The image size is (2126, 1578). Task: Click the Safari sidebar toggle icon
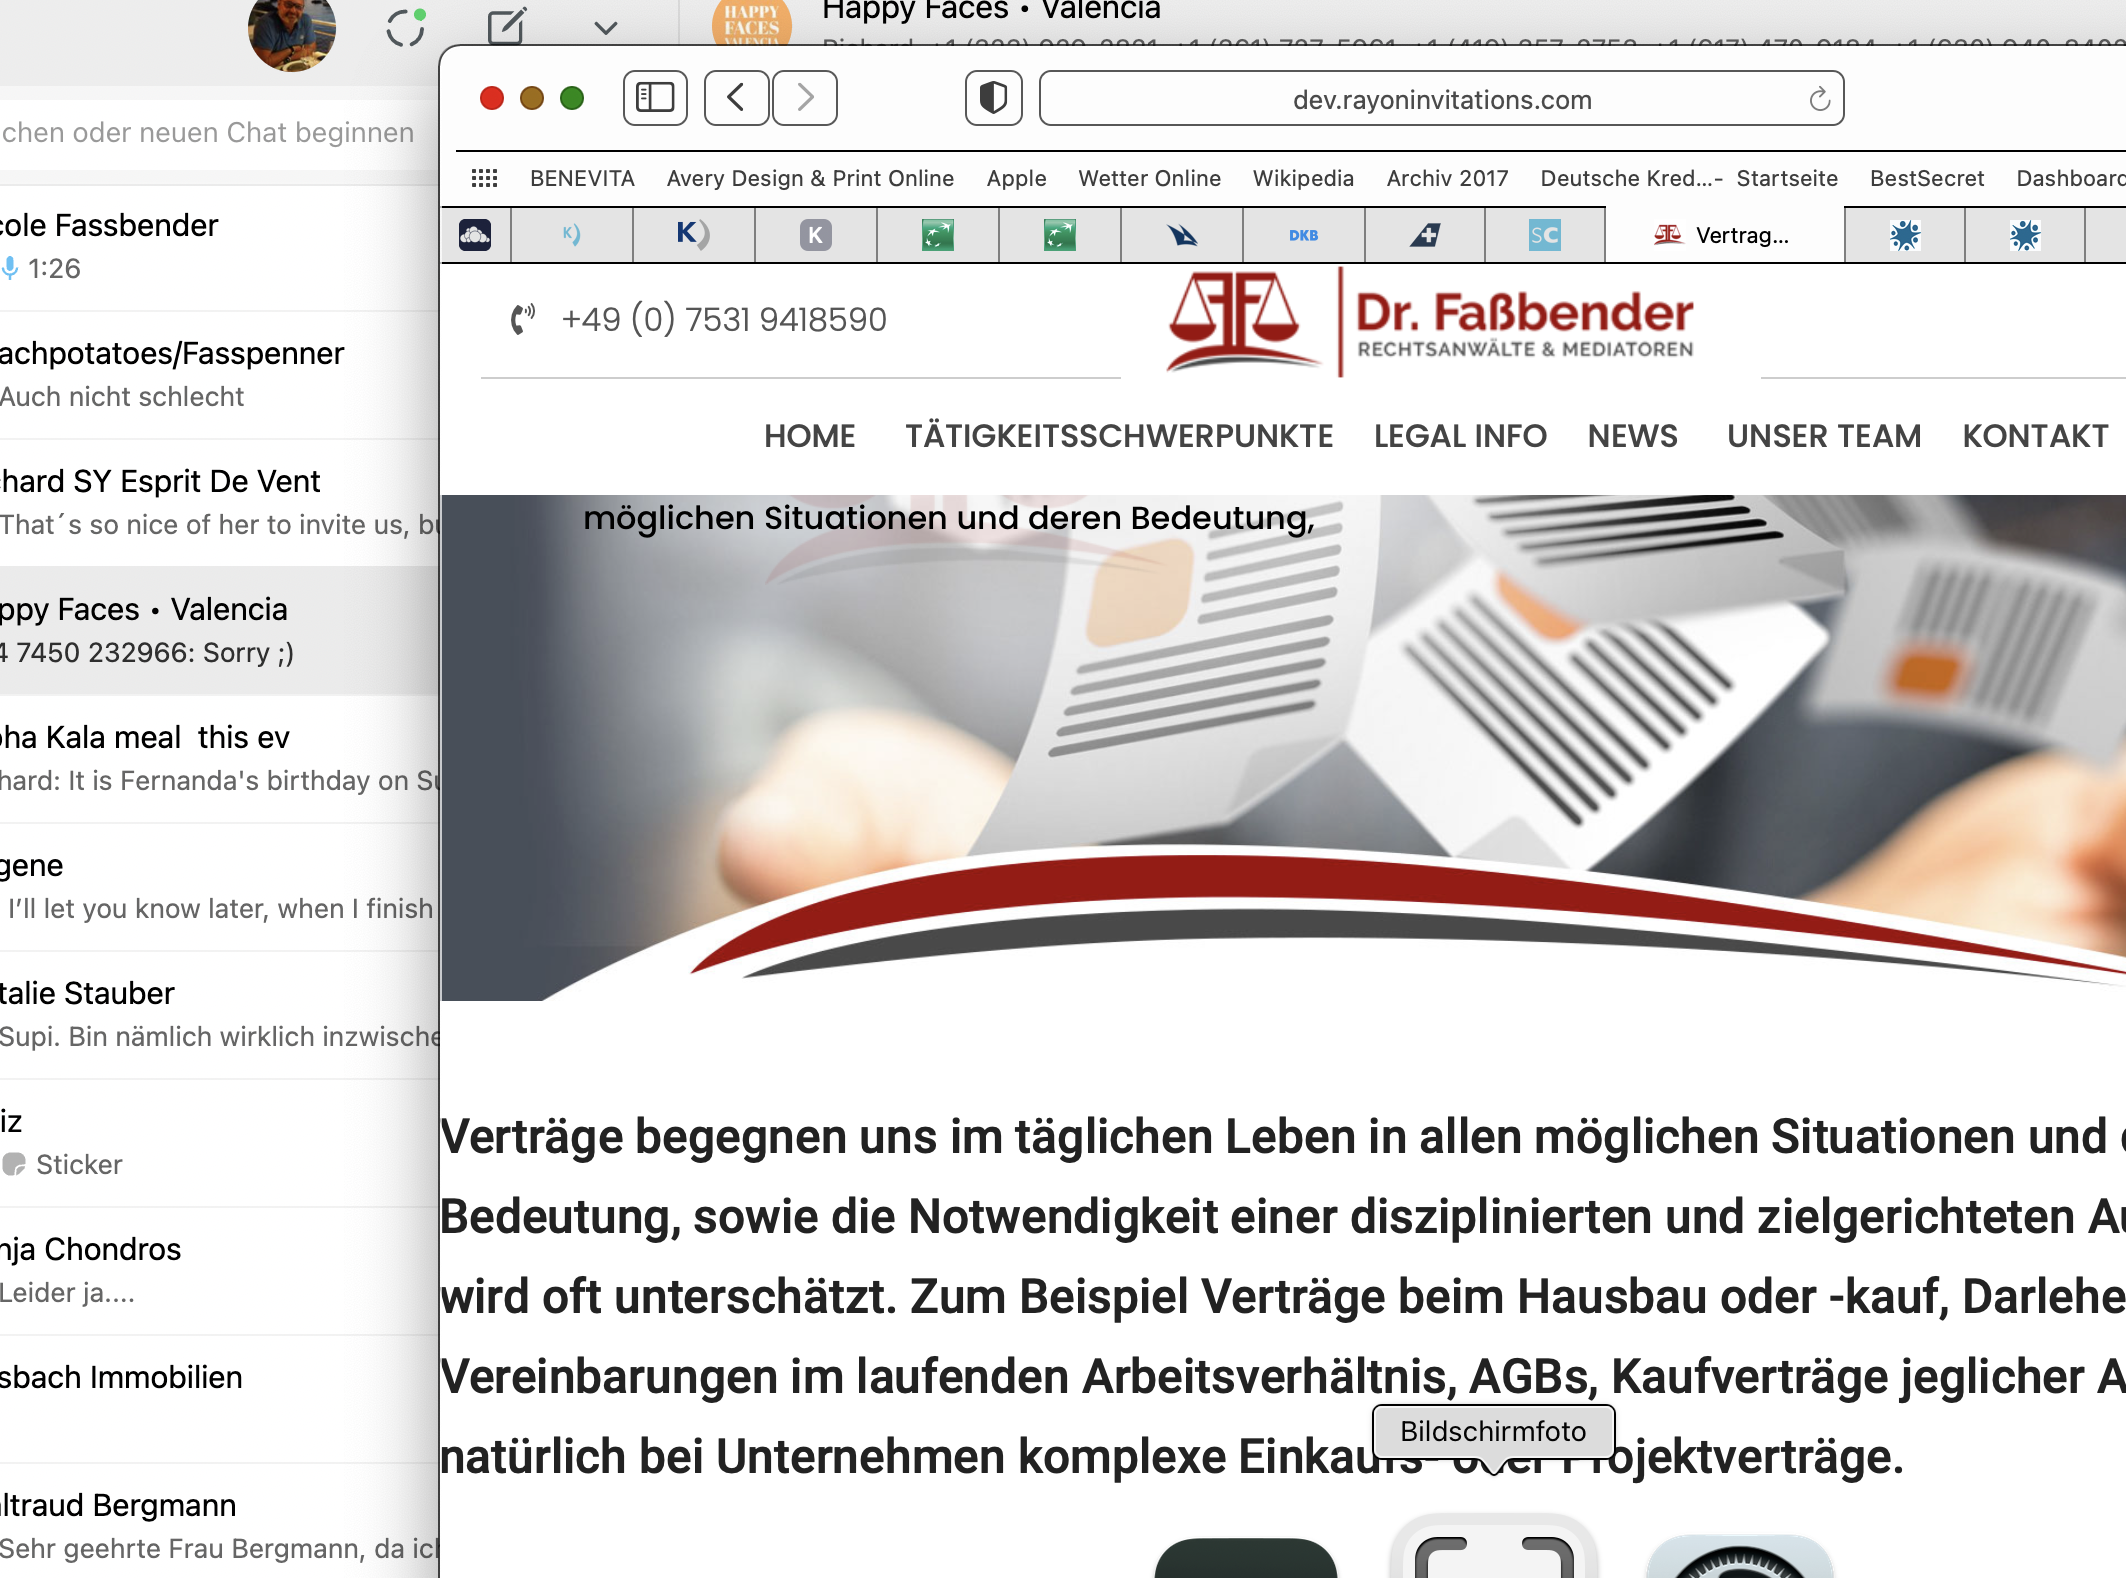tap(655, 98)
